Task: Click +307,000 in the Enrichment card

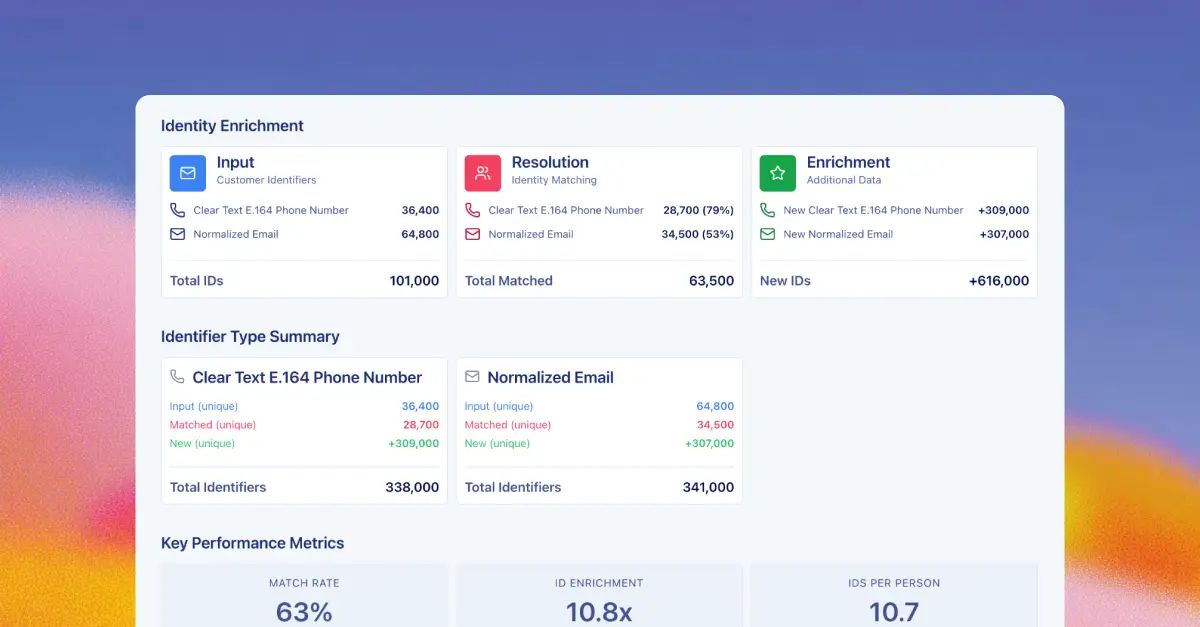Action: 1004,234
